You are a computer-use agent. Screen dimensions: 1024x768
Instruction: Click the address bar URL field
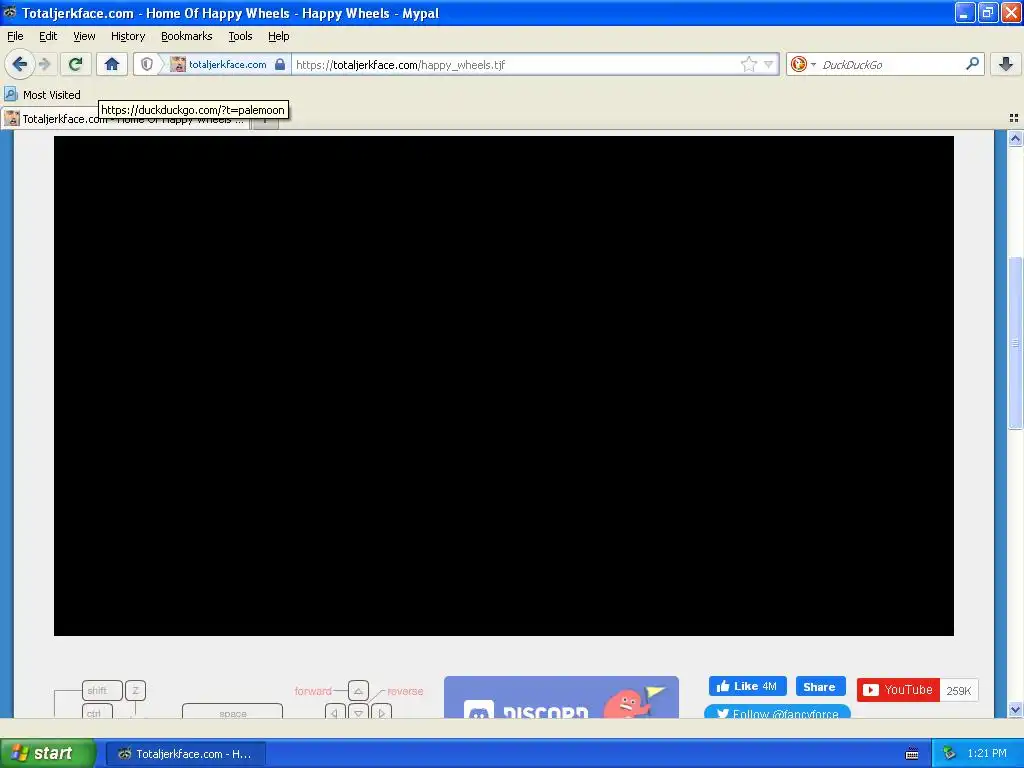[x=516, y=64]
